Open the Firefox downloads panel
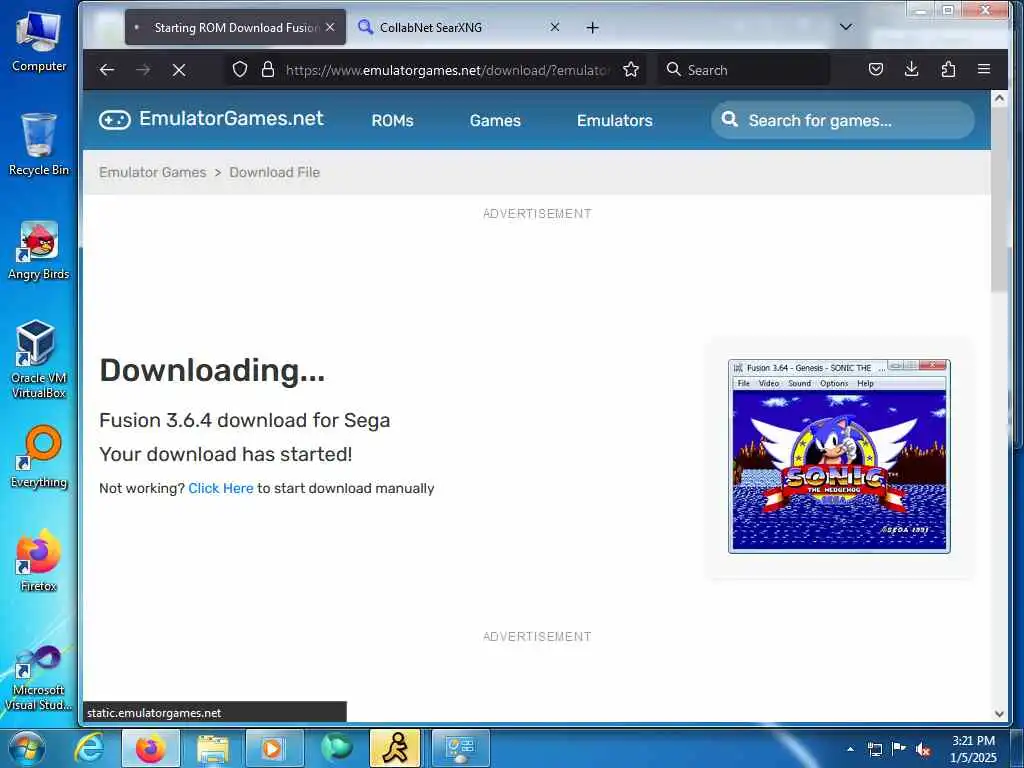Image resolution: width=1024 pixels, height=768 pixels. tap(912, 69)
